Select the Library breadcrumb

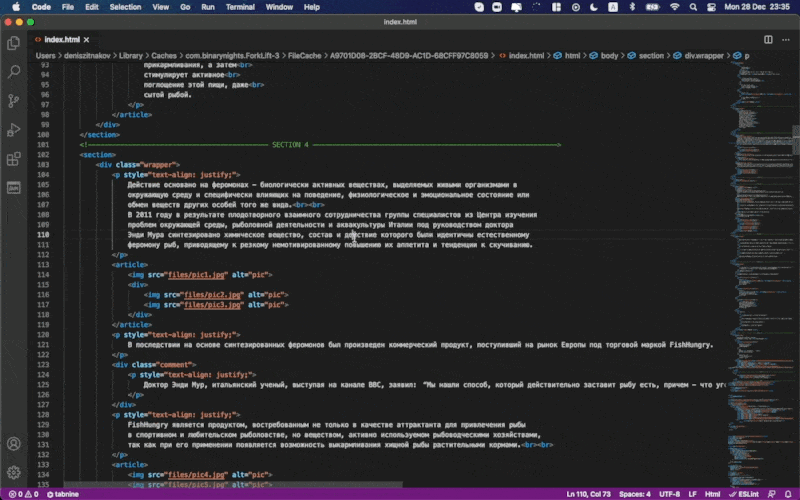(131, 56)
